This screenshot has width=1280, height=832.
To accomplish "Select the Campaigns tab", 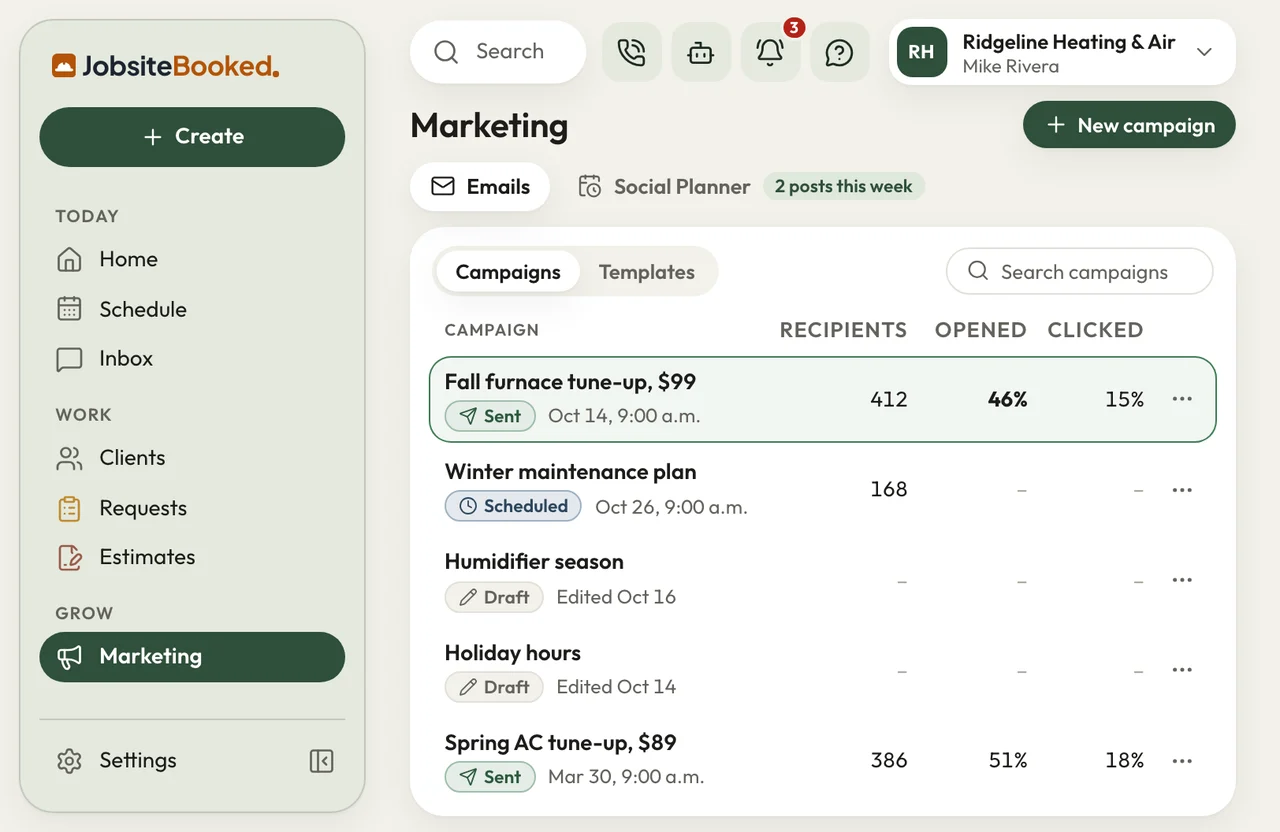I will click(508, 272).
